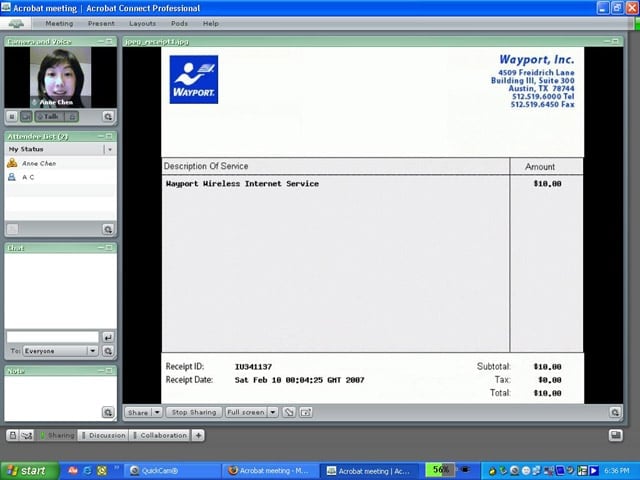The image size is (640, 480).
Task: Click the Acrobat Connect logo icon in menu bar
Action: pyautogui.click(x=16, y=24)
